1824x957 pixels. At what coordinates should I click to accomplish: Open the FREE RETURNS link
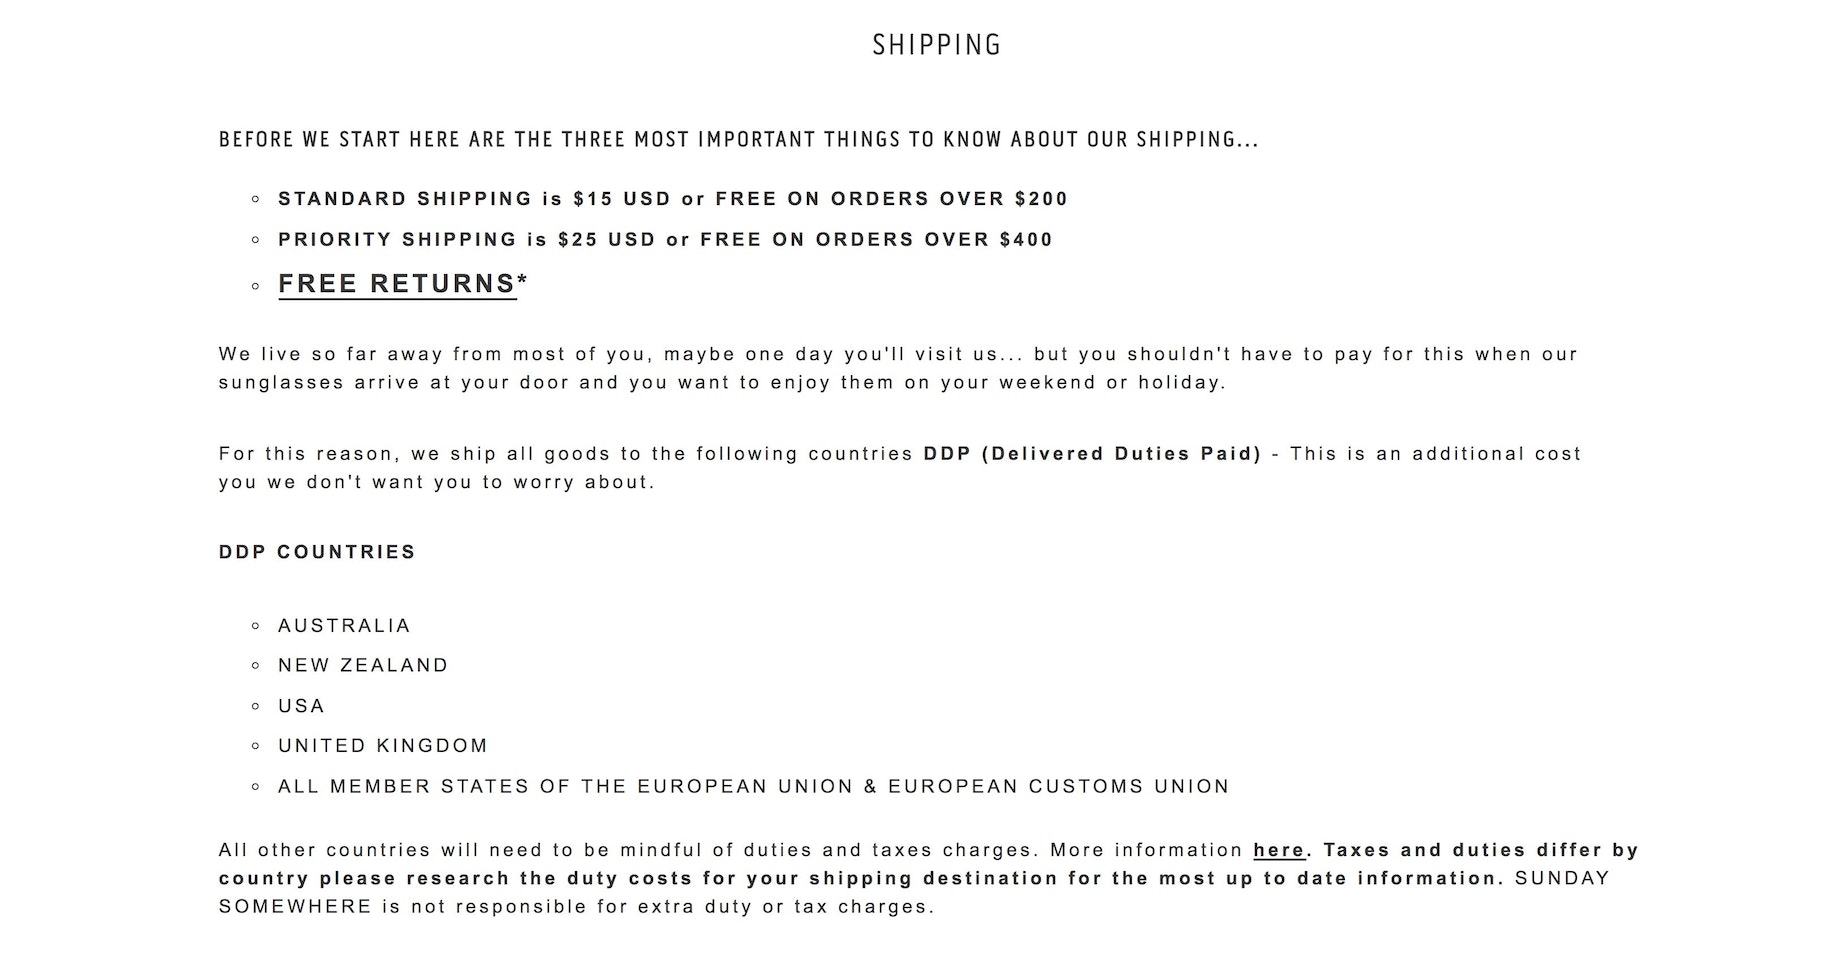point(396,284)
